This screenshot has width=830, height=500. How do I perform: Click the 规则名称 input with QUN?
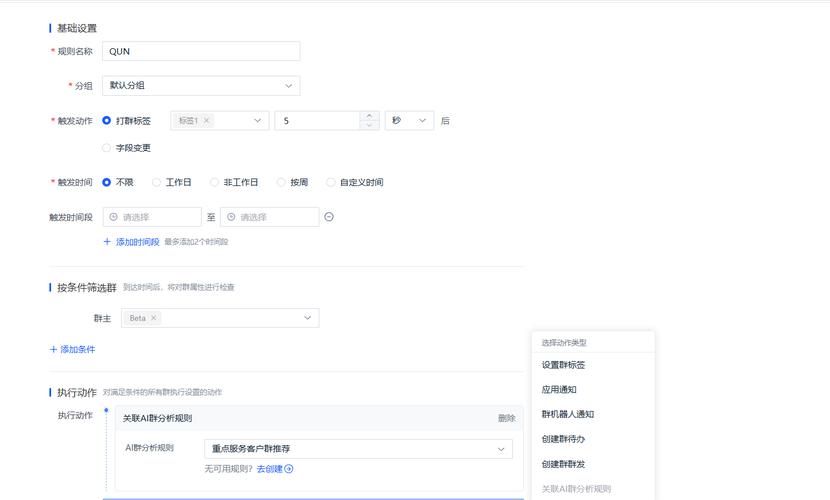click(201, 51)
